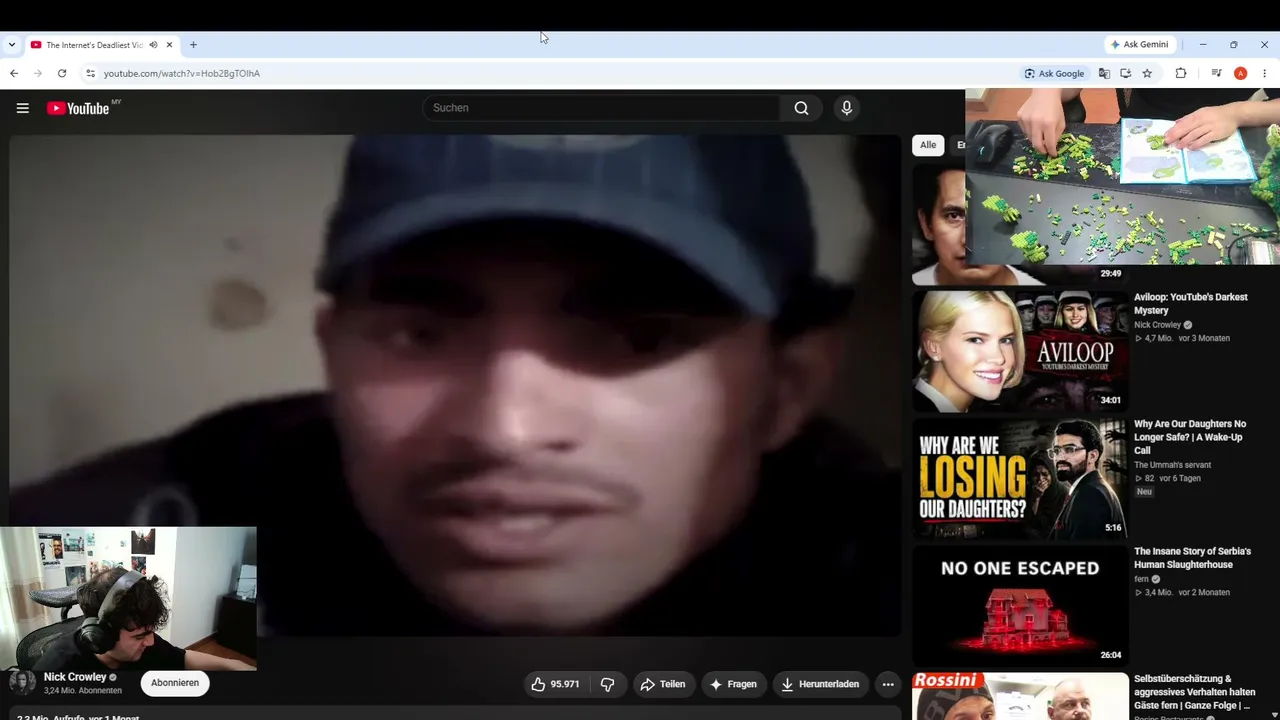The height and width of the screenshot is (720, 1280).
Task: Go forward with the browser forward arrow
Action: (38, 73)
